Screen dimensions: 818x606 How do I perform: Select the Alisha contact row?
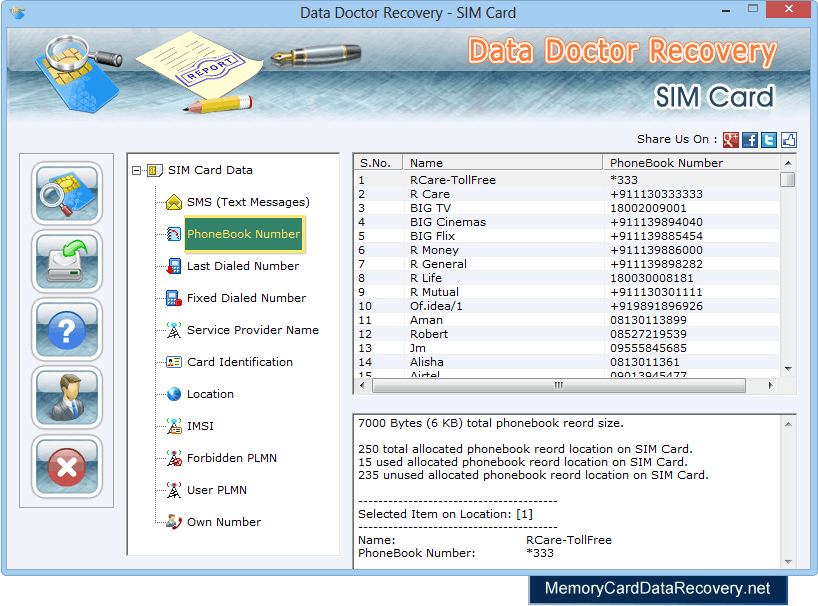click(x=567, y=362)
